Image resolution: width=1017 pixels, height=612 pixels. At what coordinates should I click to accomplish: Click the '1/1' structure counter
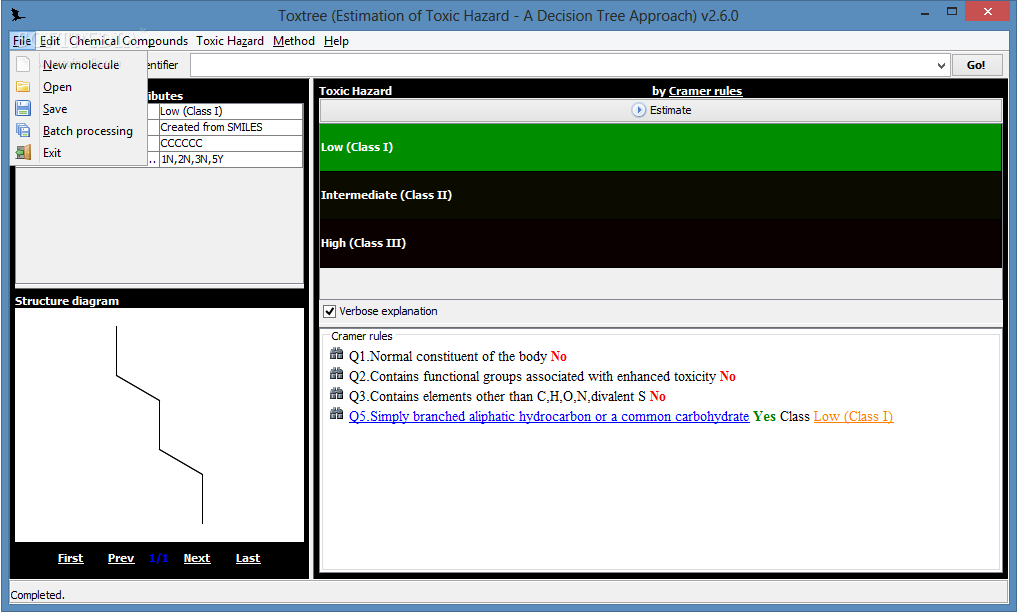(x=158, y=558)
